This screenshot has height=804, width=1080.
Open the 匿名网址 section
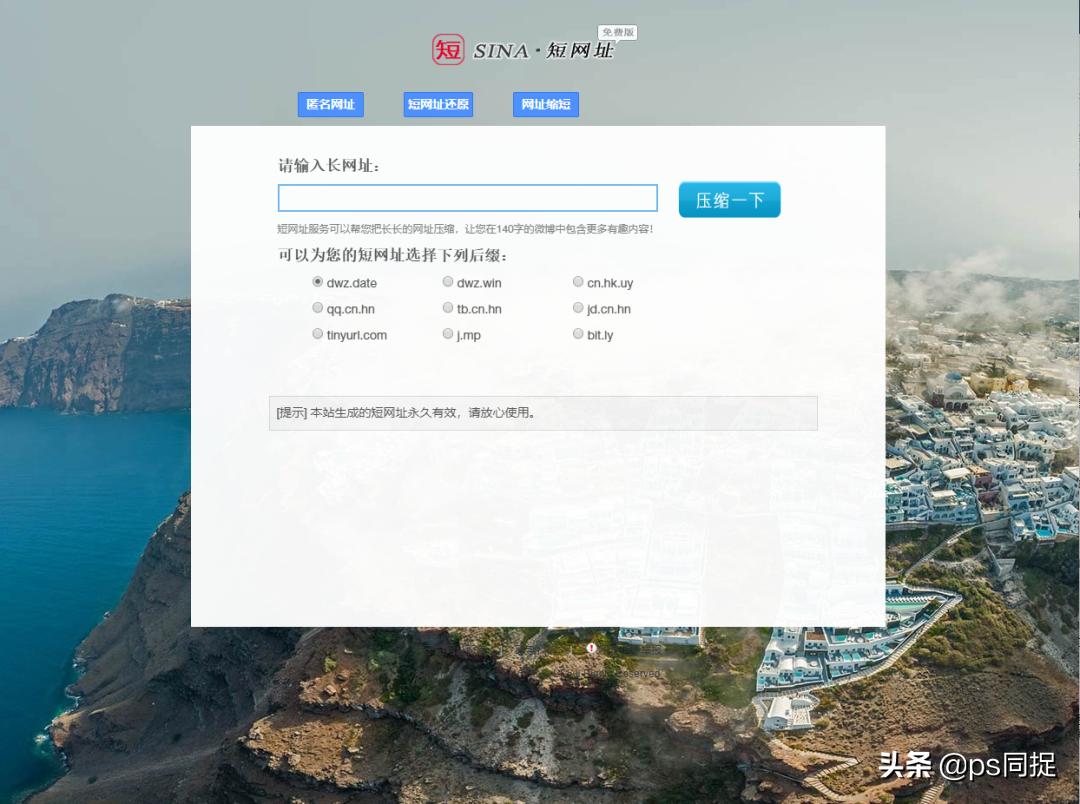(x=330, y=104)
